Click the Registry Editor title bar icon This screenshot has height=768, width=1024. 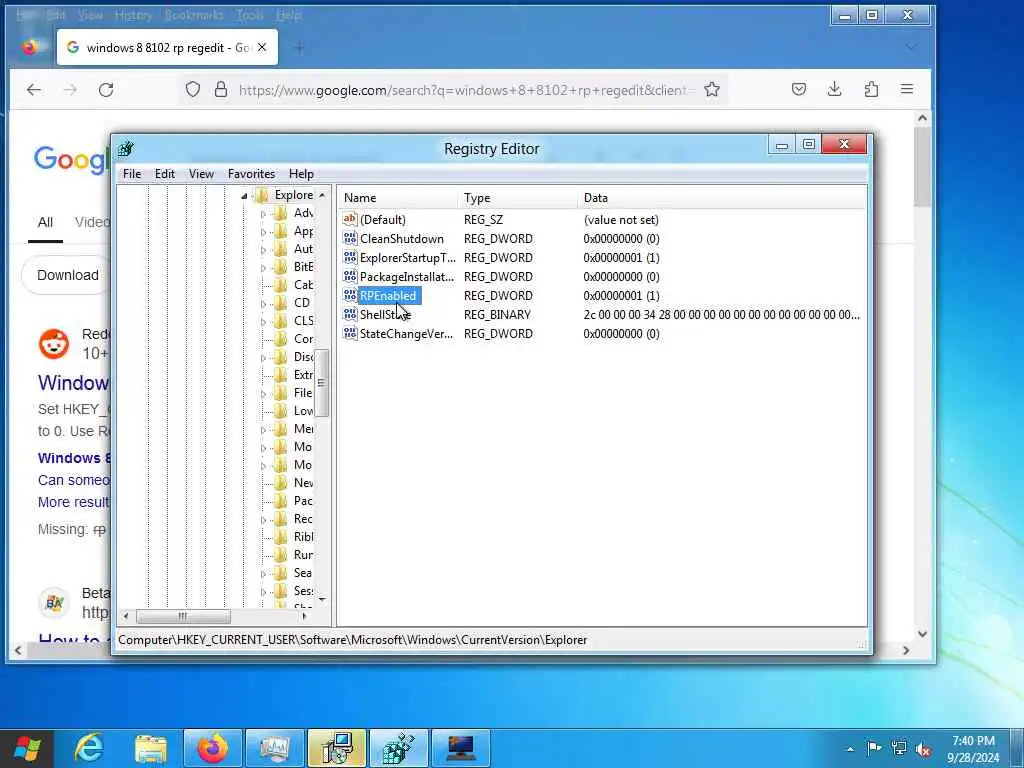pyautogui.click(x=126, y=149)
